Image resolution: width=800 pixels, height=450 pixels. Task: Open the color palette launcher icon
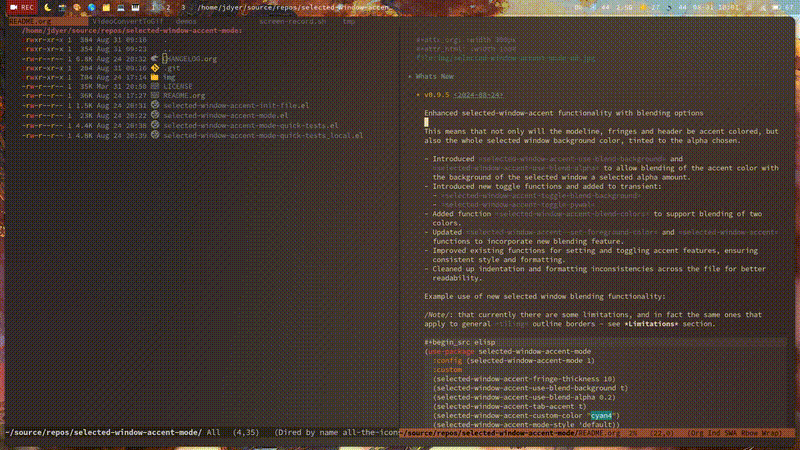pos(77,7)
